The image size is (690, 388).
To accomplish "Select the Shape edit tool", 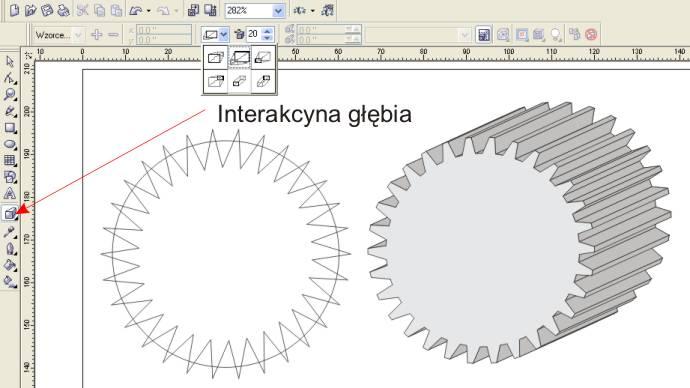I will [10, 78].
